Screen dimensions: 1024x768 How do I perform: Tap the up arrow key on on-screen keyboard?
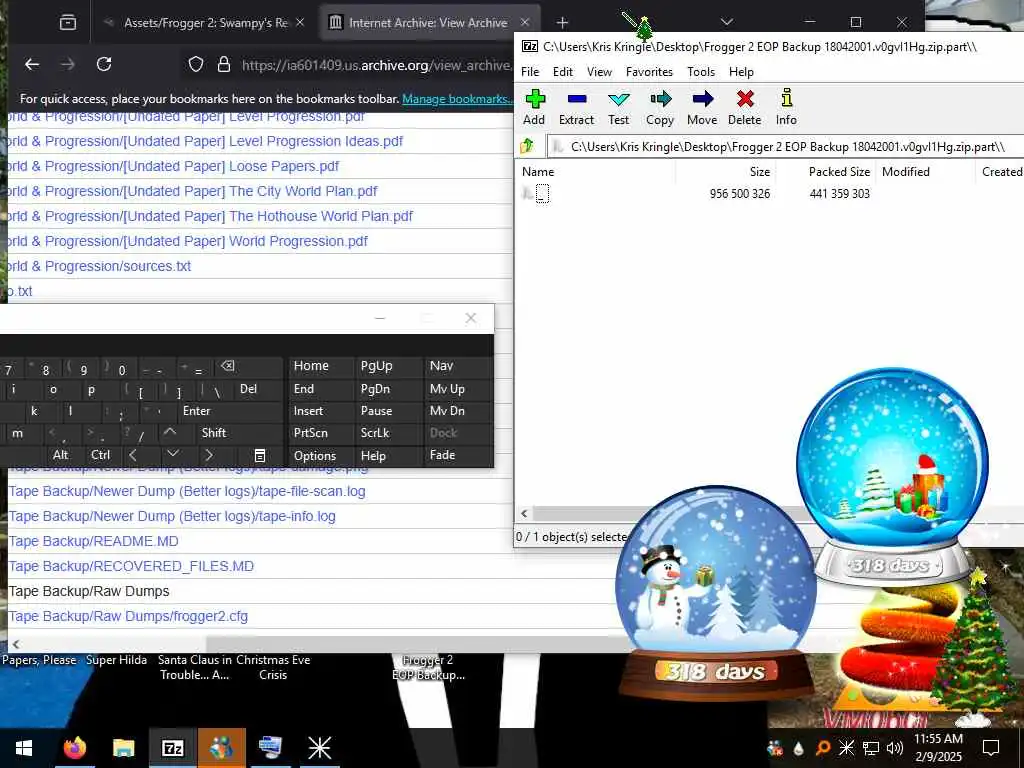170,432
